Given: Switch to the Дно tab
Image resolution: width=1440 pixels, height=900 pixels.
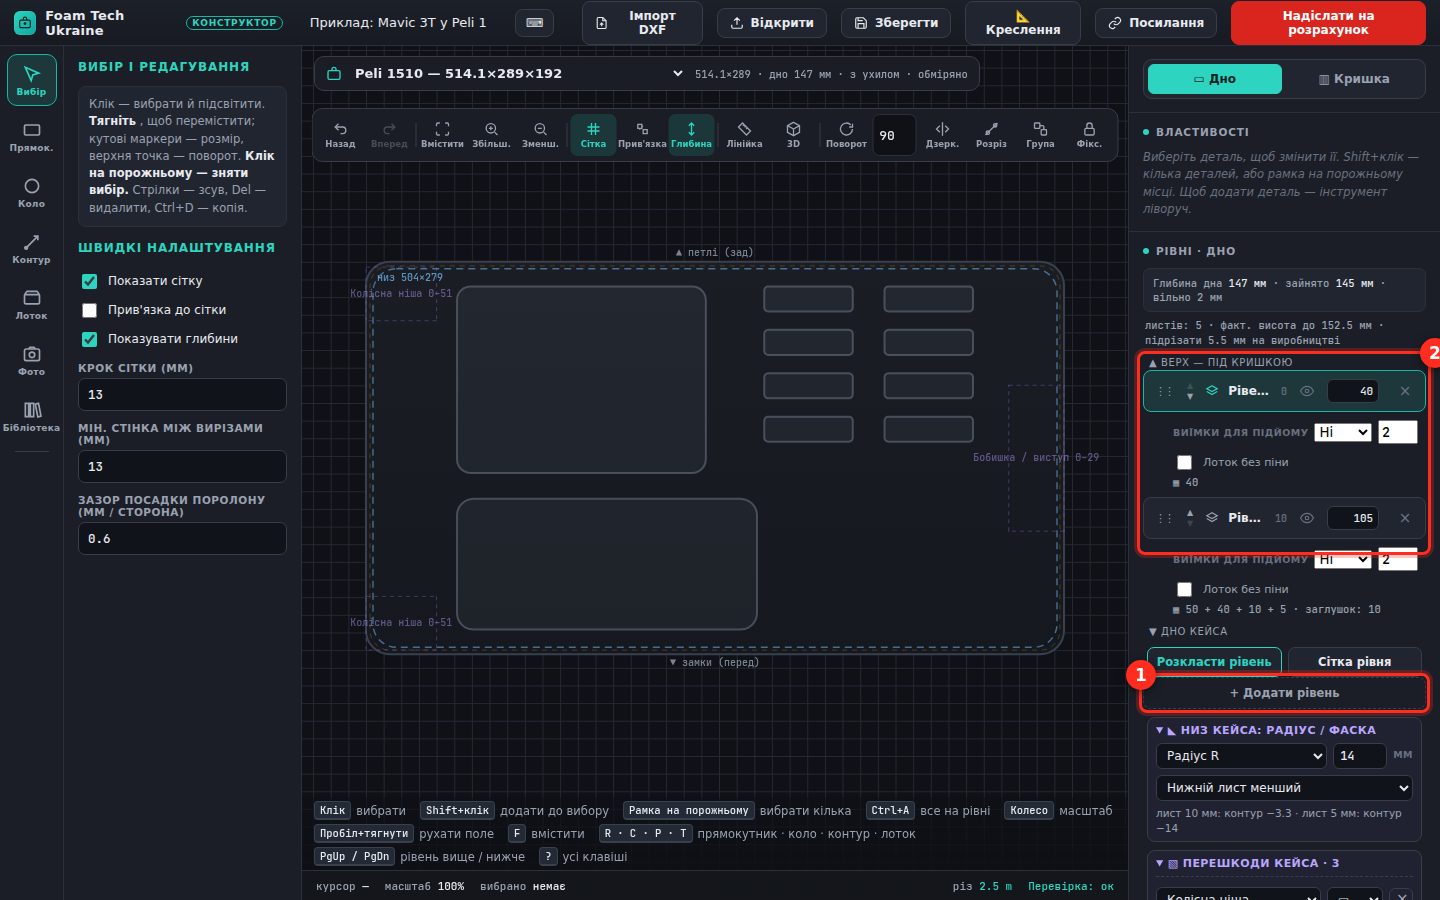Looking at the screenshot, I should (x=1215, y=79).
